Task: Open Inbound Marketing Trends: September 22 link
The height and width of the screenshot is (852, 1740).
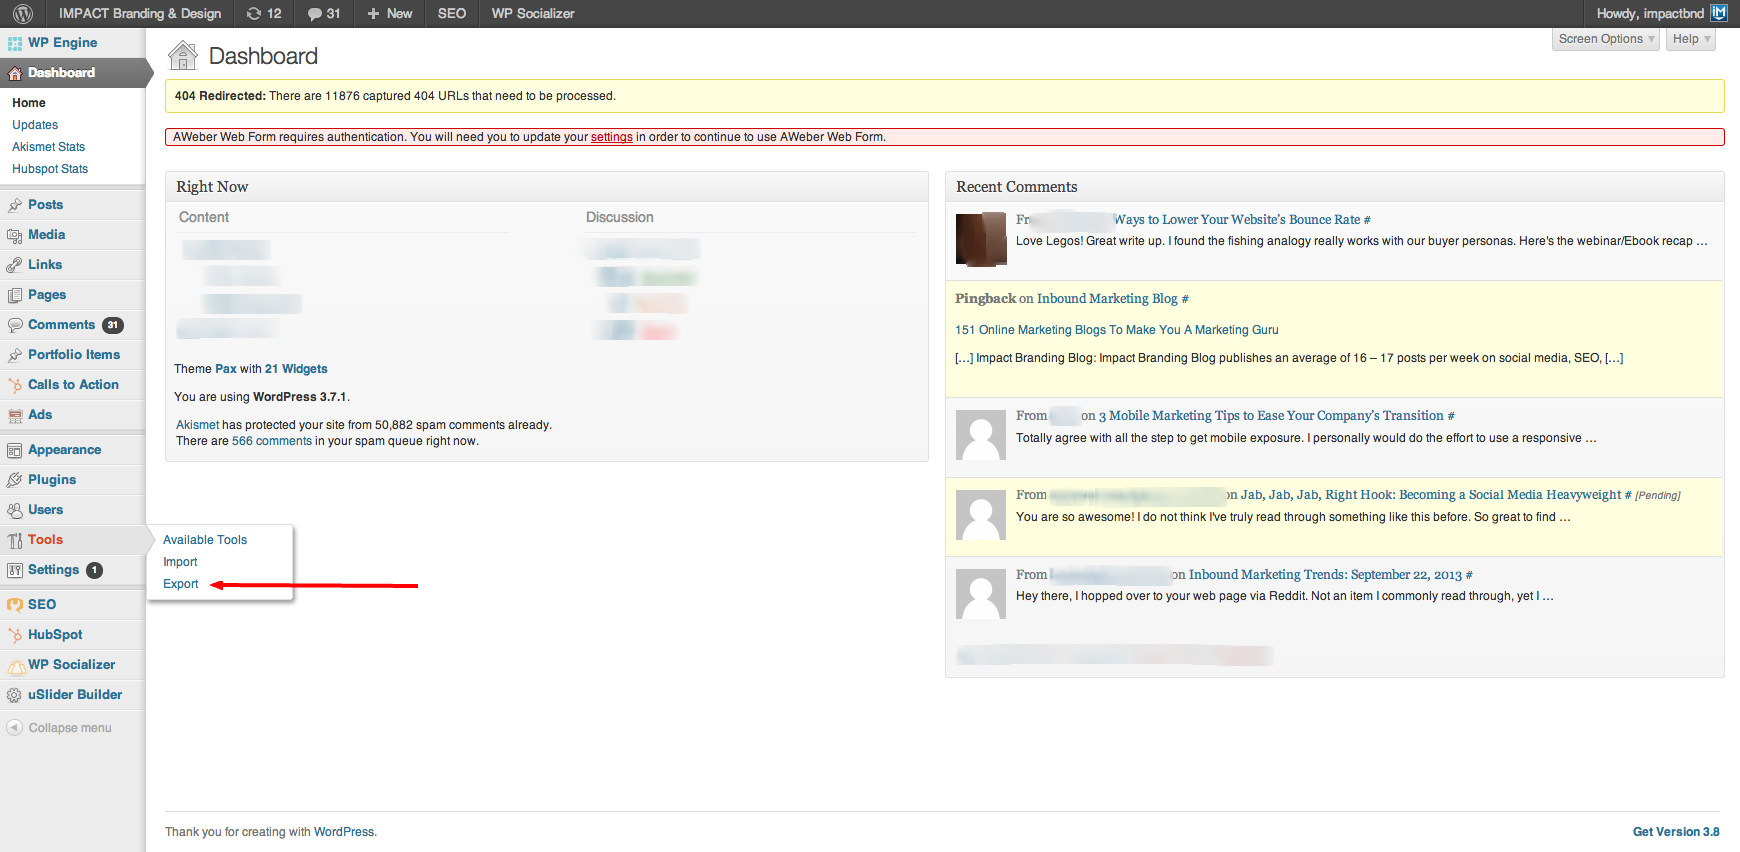Action: [1325, 575]
